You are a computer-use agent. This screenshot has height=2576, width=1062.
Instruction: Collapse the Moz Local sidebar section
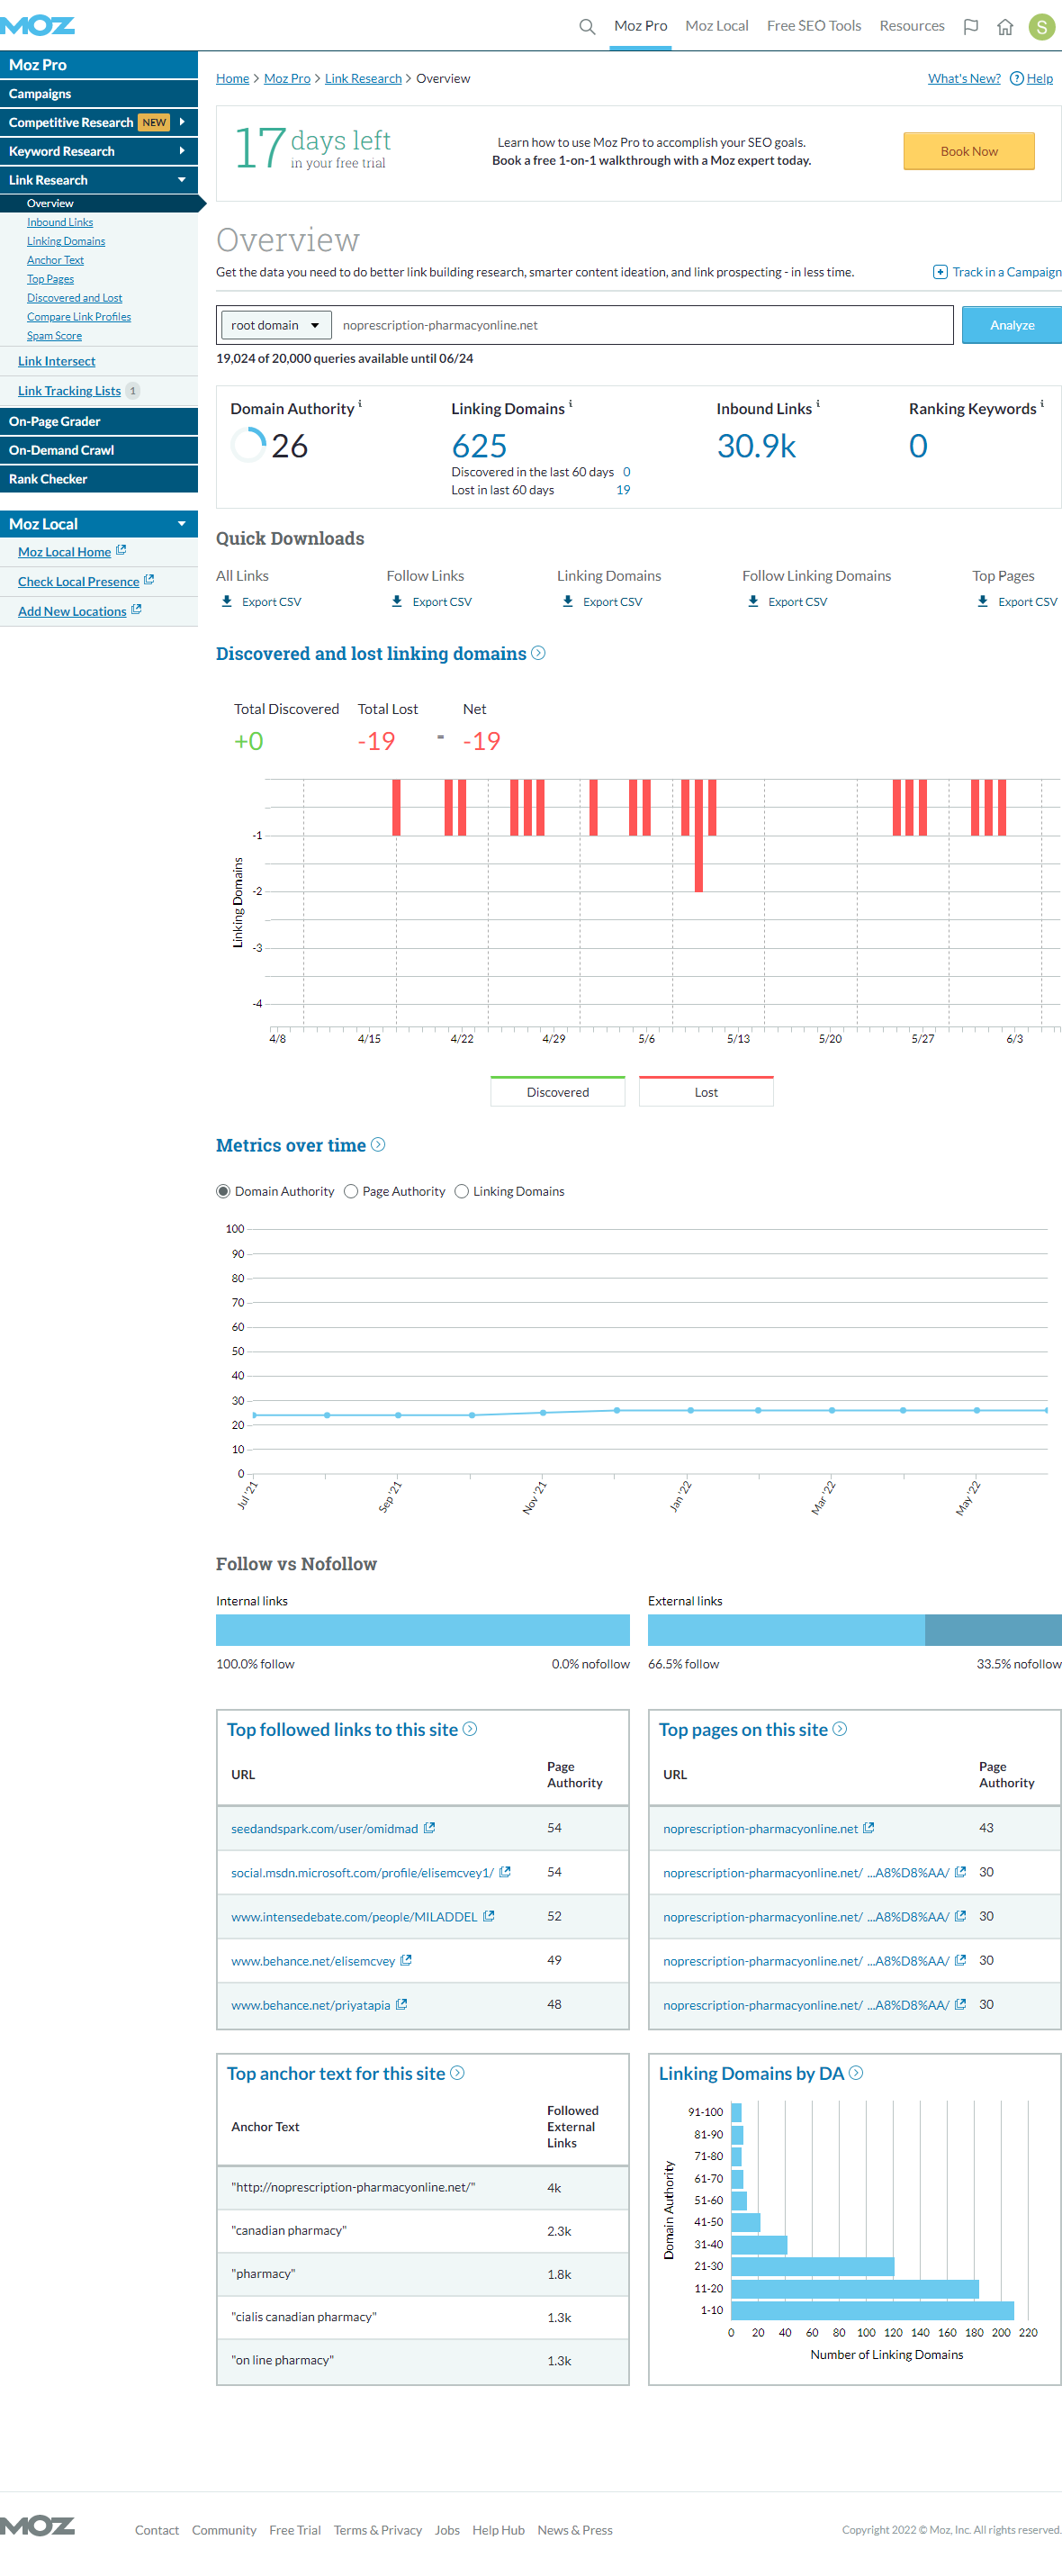pos(182,524)
